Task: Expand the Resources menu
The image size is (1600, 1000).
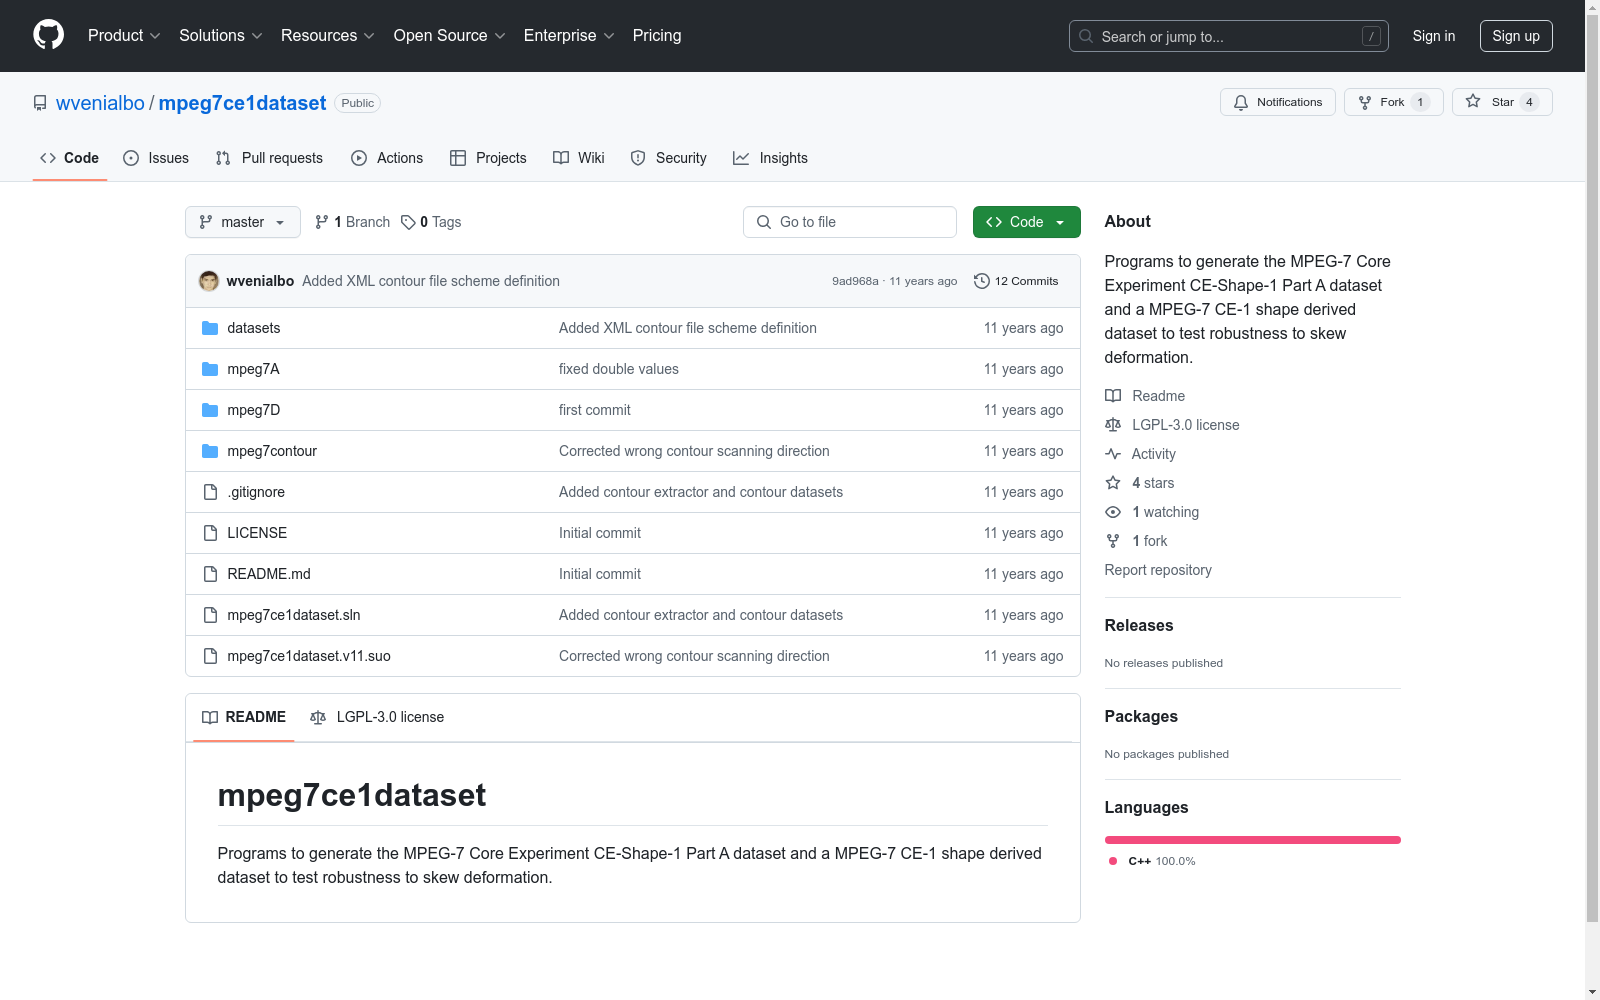Action: click(x=328, y=36)
